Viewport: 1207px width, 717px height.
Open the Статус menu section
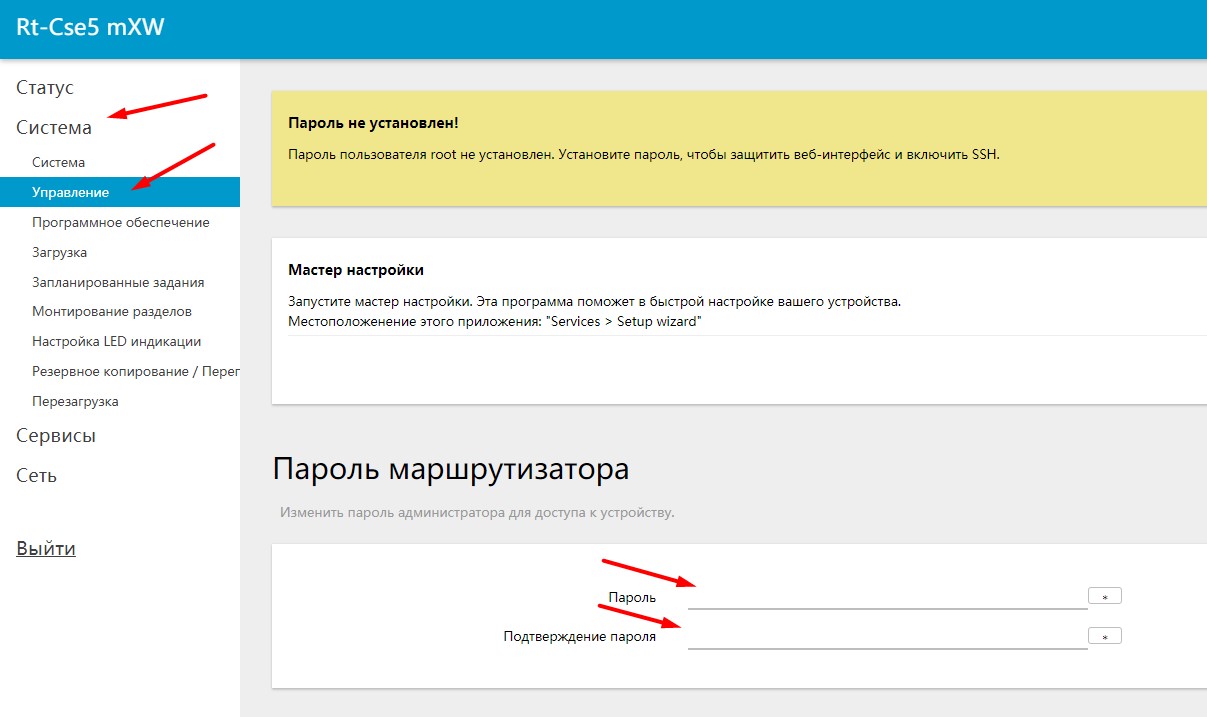coord(45,88)
